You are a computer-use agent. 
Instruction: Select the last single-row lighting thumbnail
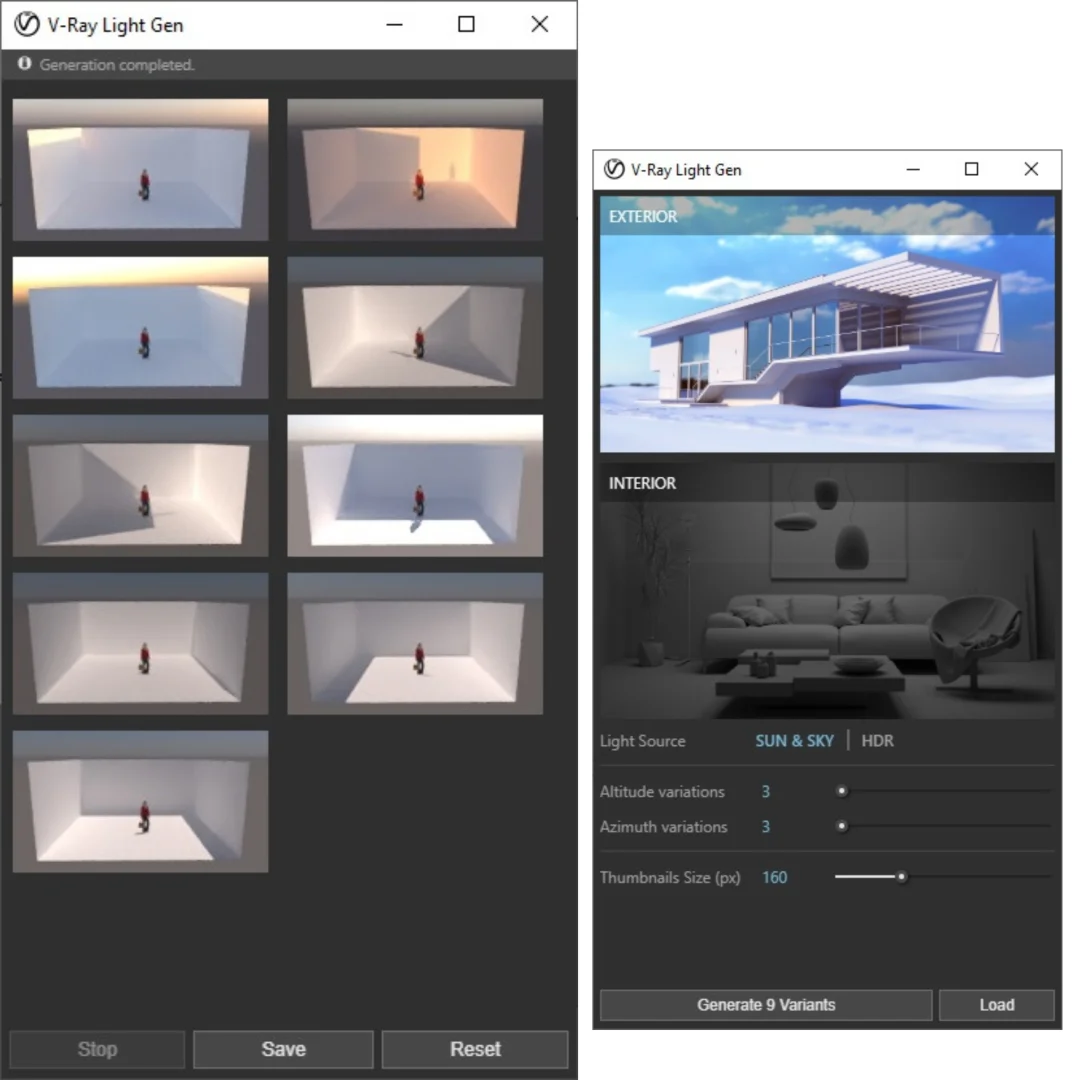(140, 801)
